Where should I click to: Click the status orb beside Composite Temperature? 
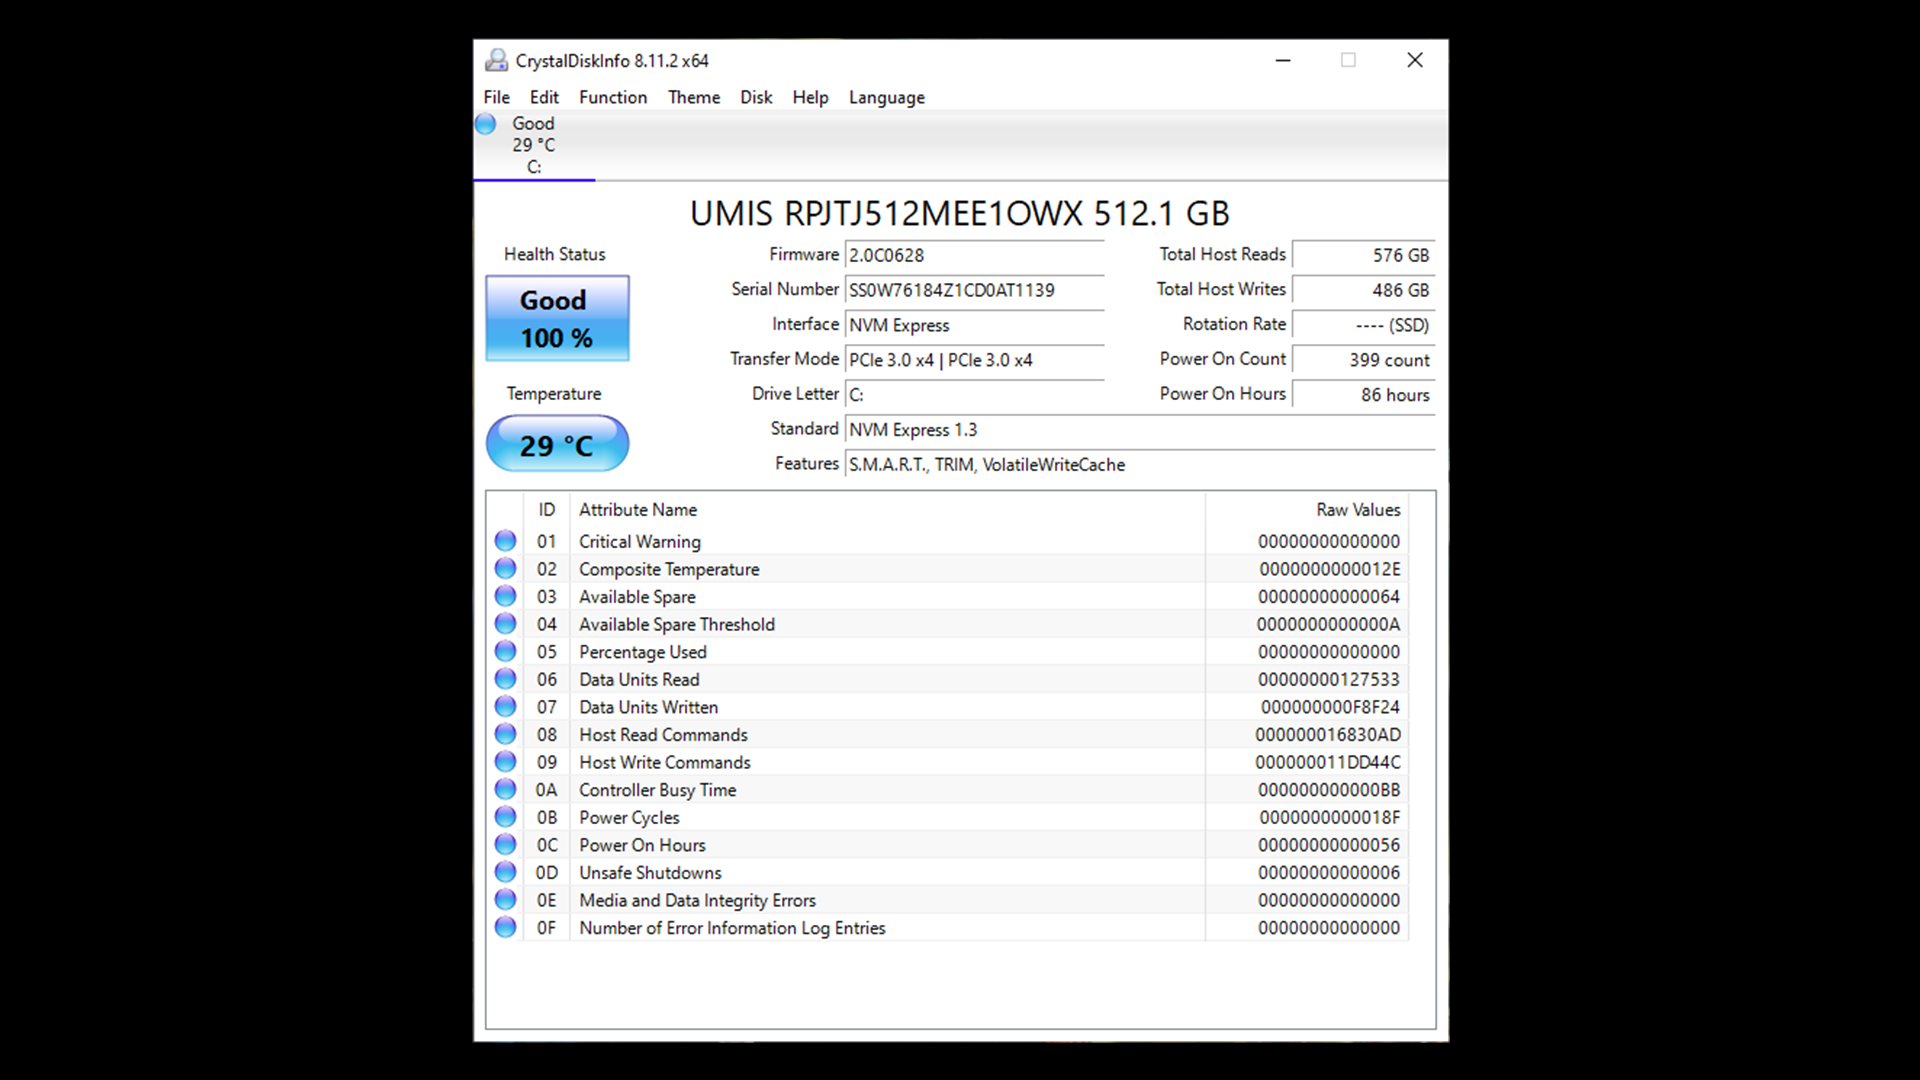pos(506,569)
